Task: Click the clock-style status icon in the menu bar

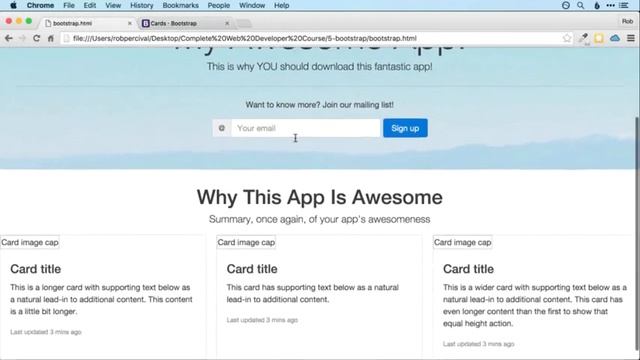Action: pos(566,5)
